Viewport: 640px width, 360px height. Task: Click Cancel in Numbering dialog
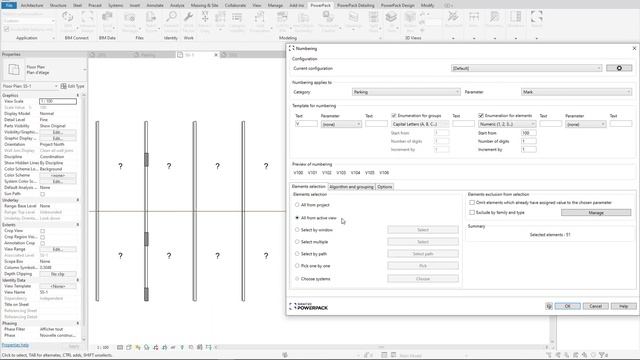pos(596,306)
